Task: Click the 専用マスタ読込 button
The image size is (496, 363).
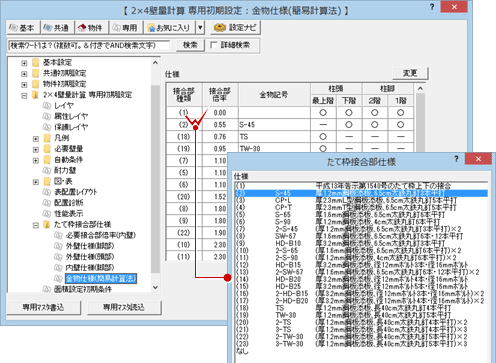Action: (x=124, y=307)
